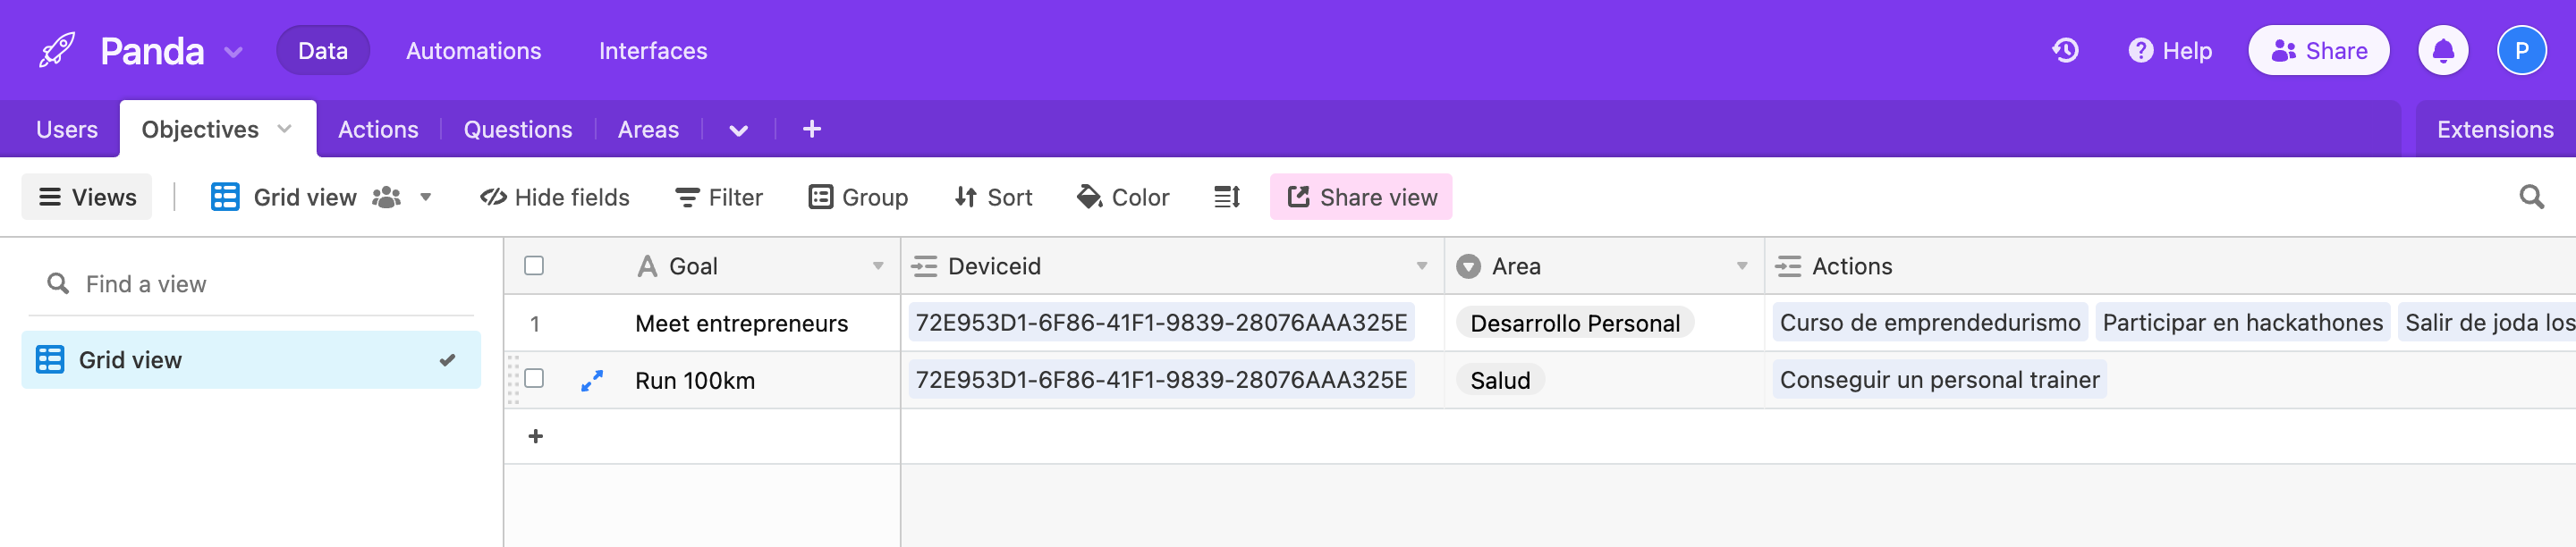Open the Filter options

[718, 197]
